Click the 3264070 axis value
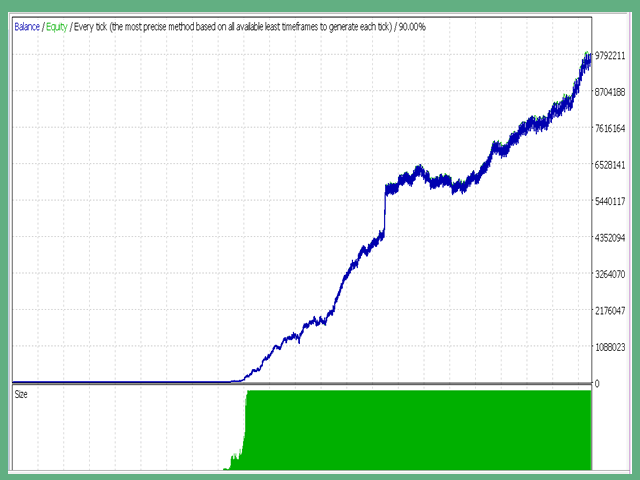The height and width of the screenshot is (480, 640). tap(610, 274)
